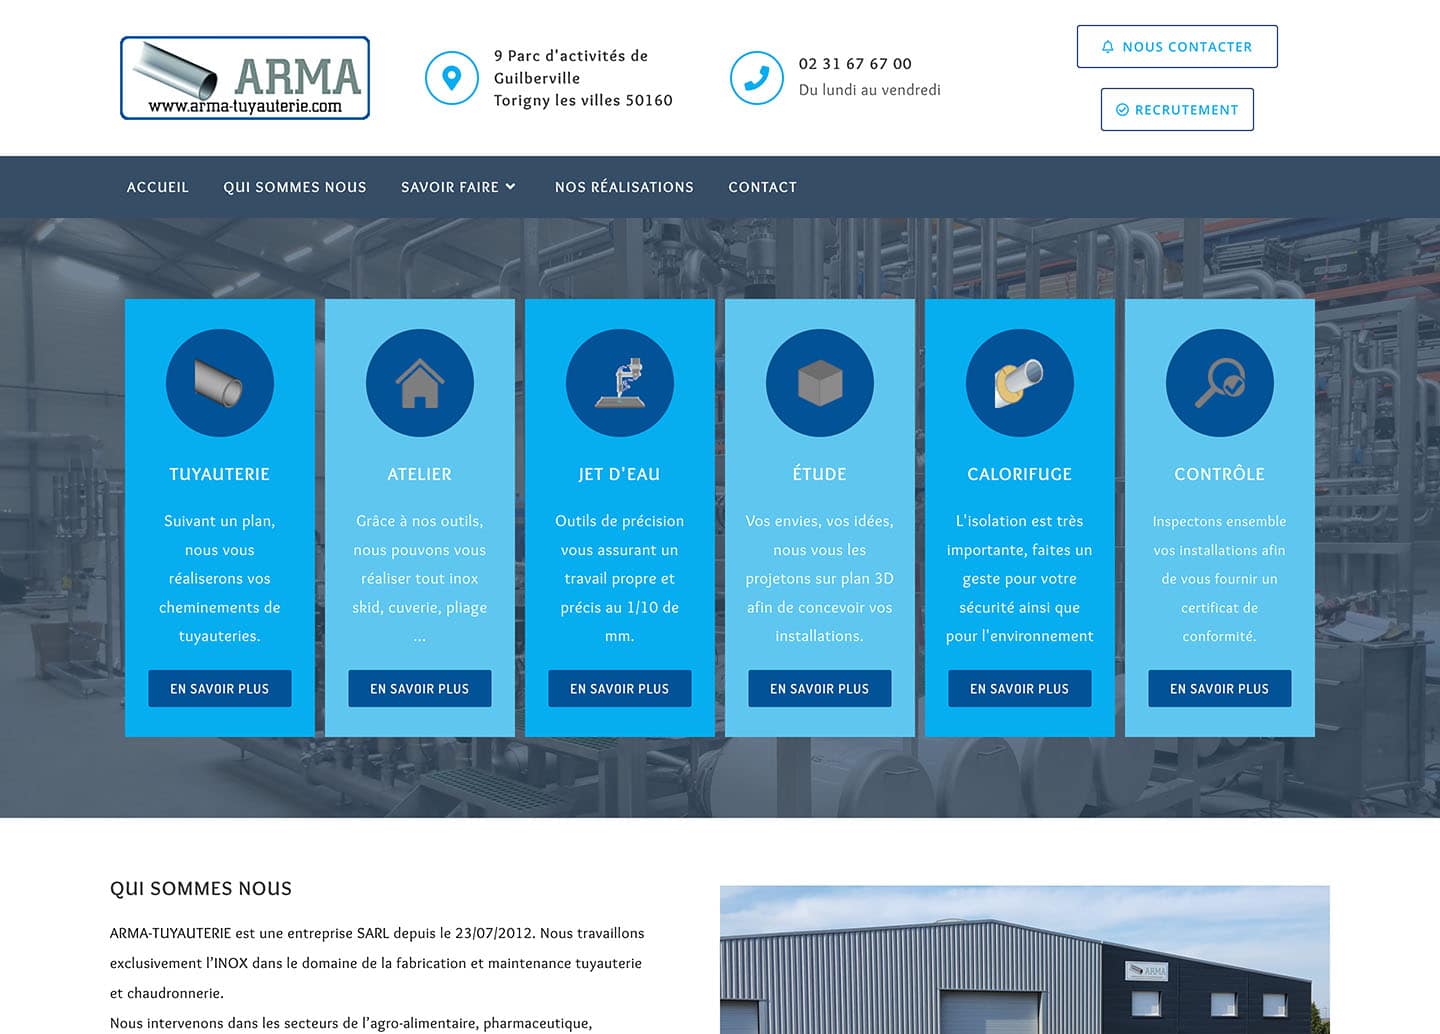Select the Étude cube icon
The image size is (1440, 1034).
[x=820, y=383]
